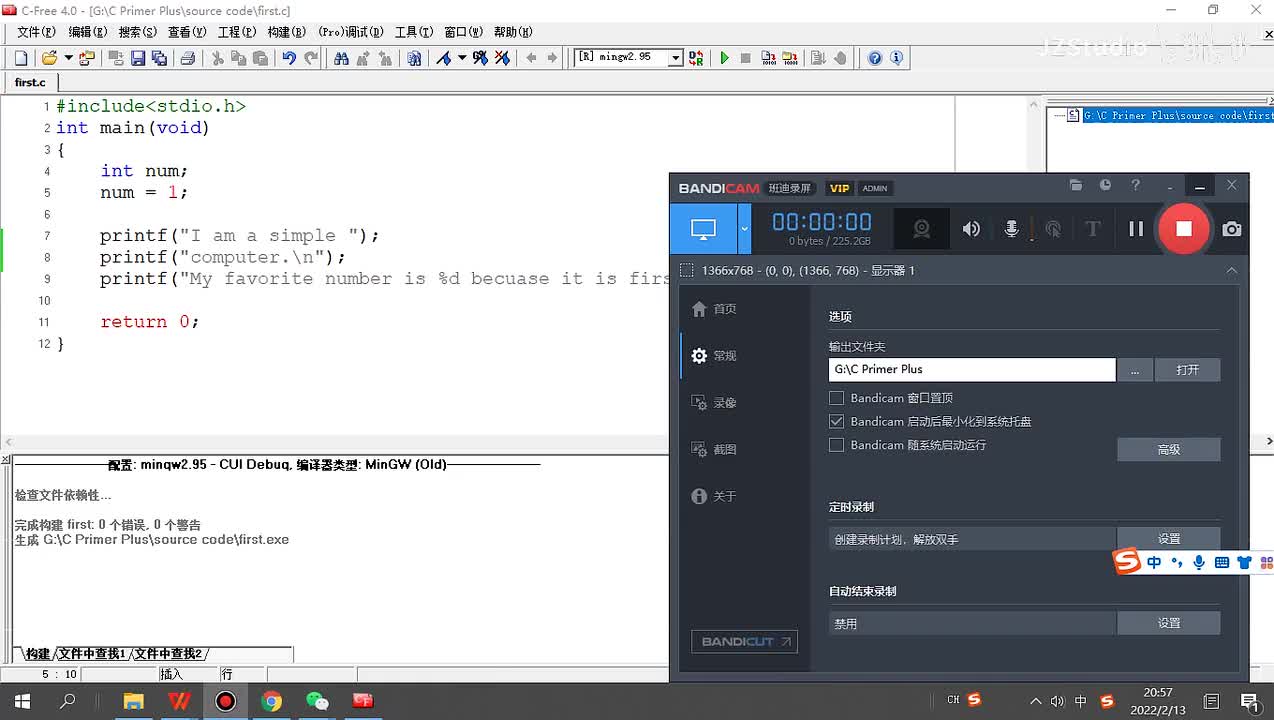
Task: Take a screenshot with Bandicam camera icon
Action: [1232, 229]
